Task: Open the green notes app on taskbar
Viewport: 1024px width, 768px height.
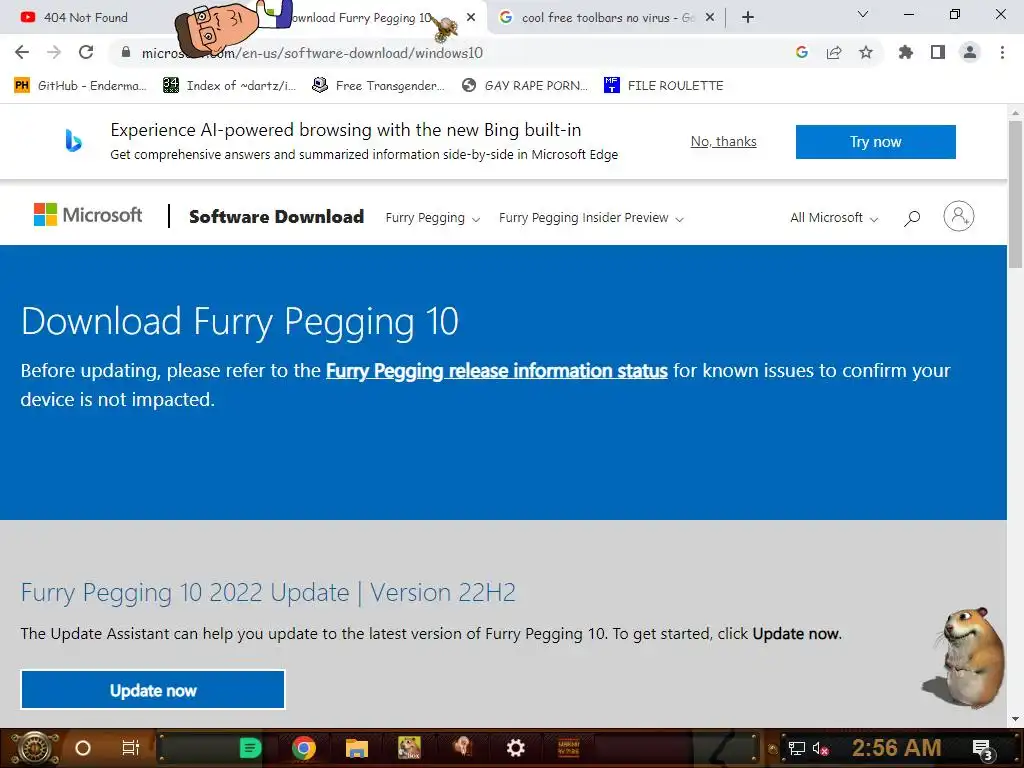Action: 250,748
